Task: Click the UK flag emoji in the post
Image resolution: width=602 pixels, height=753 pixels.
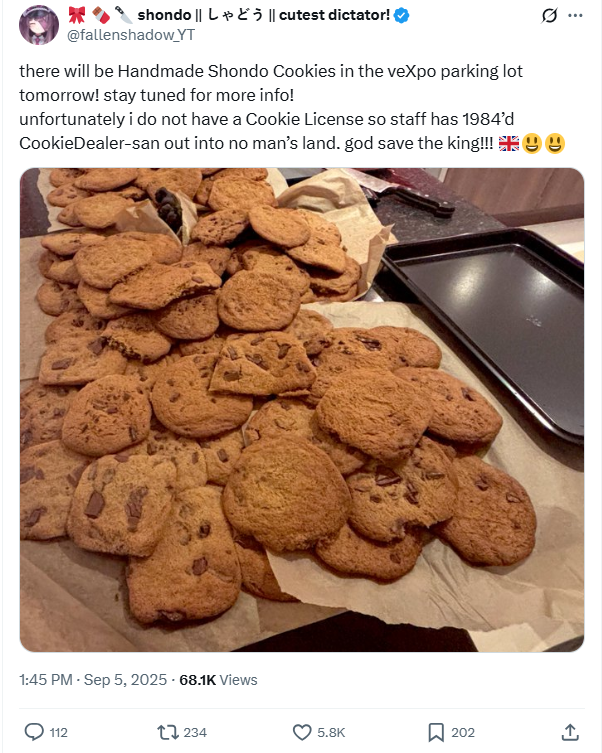Action: [x=509, y=143]
